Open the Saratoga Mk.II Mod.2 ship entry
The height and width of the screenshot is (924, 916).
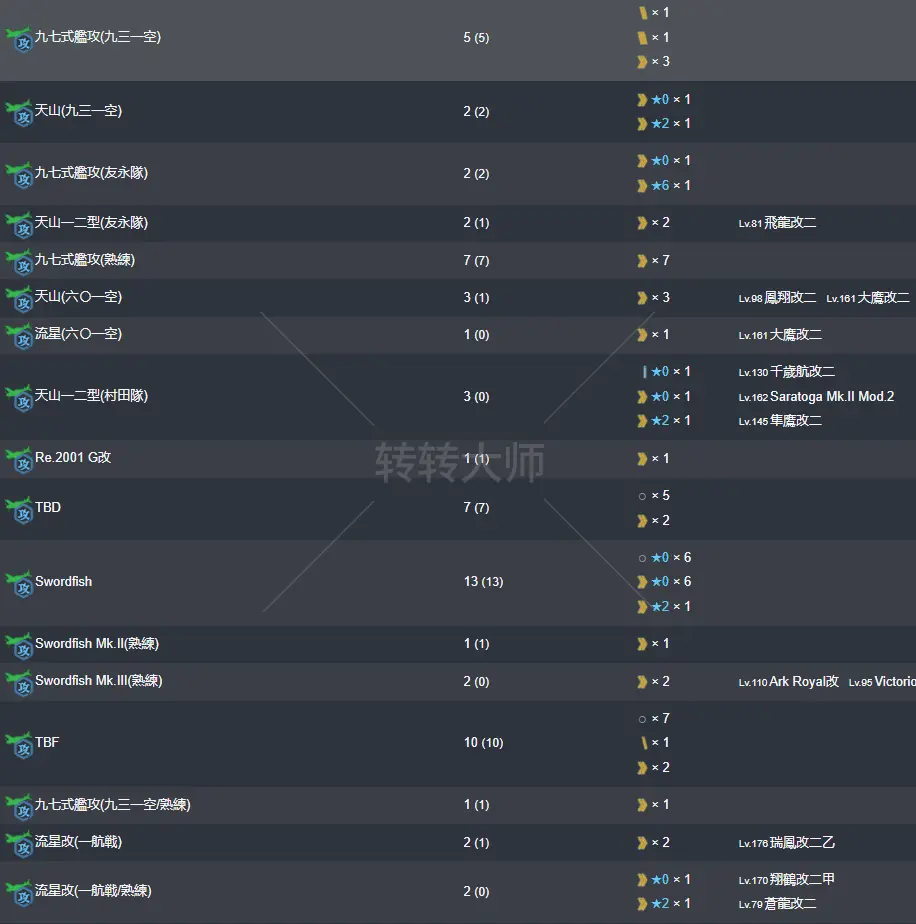832,397
